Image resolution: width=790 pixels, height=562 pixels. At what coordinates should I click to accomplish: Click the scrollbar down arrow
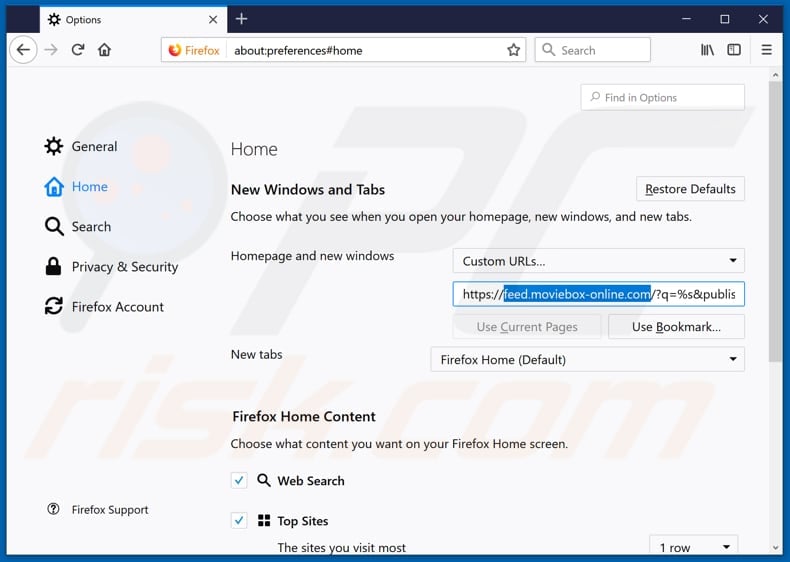pyautogui.click(x=775, y=548)
